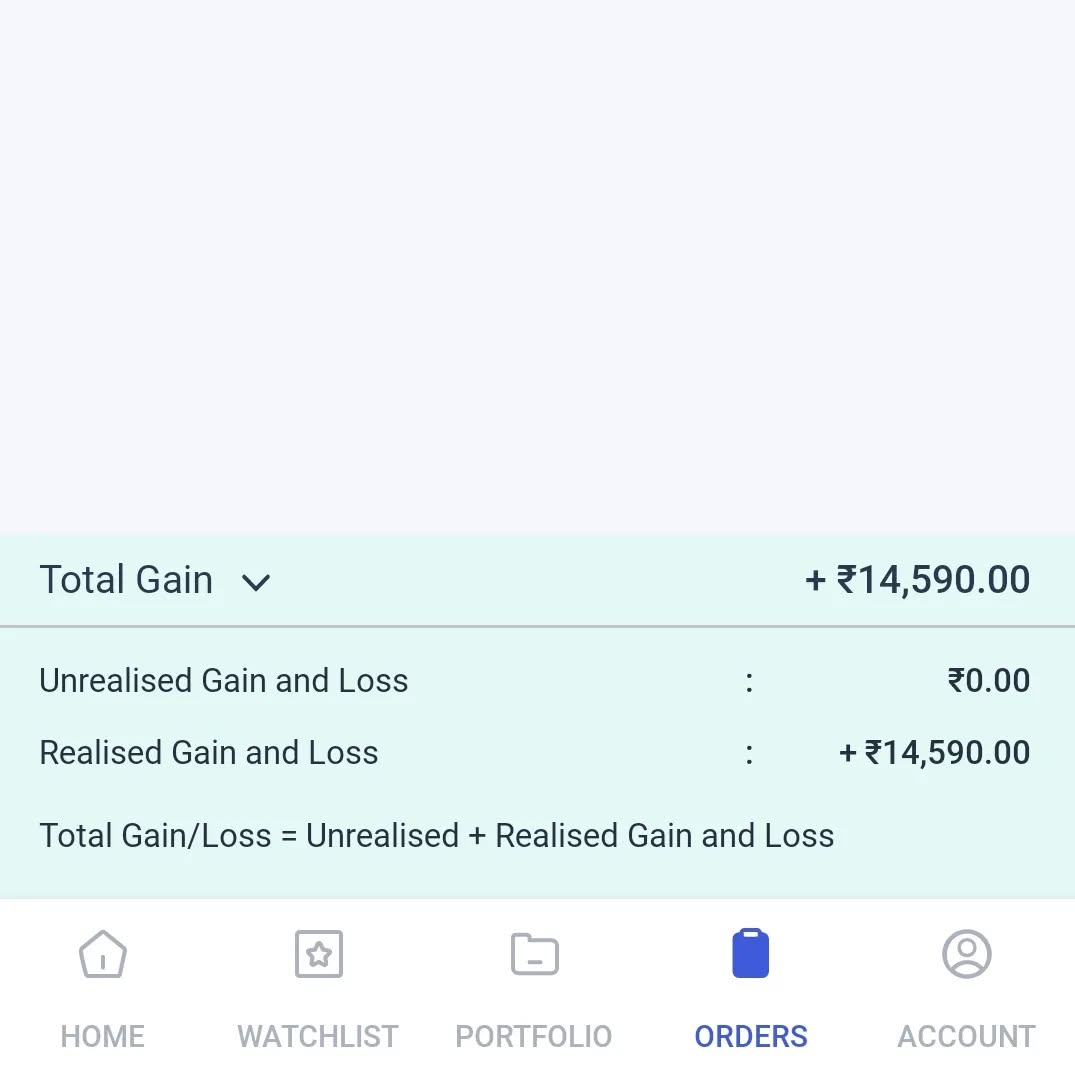The width and height of the screenshot is (1075, 1075).
Task: Select the PORTFOLIO tab label
Action: coord(534,1036)
